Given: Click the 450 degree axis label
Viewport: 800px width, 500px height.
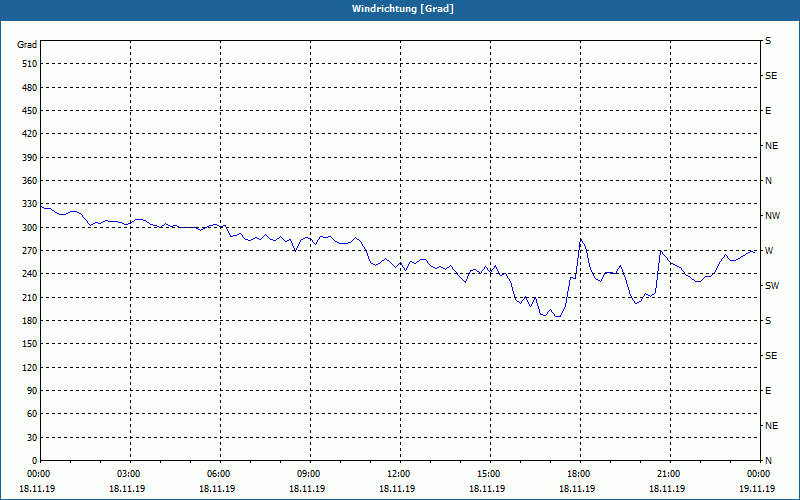Looking at the screenshot, I should pos(30,111).
